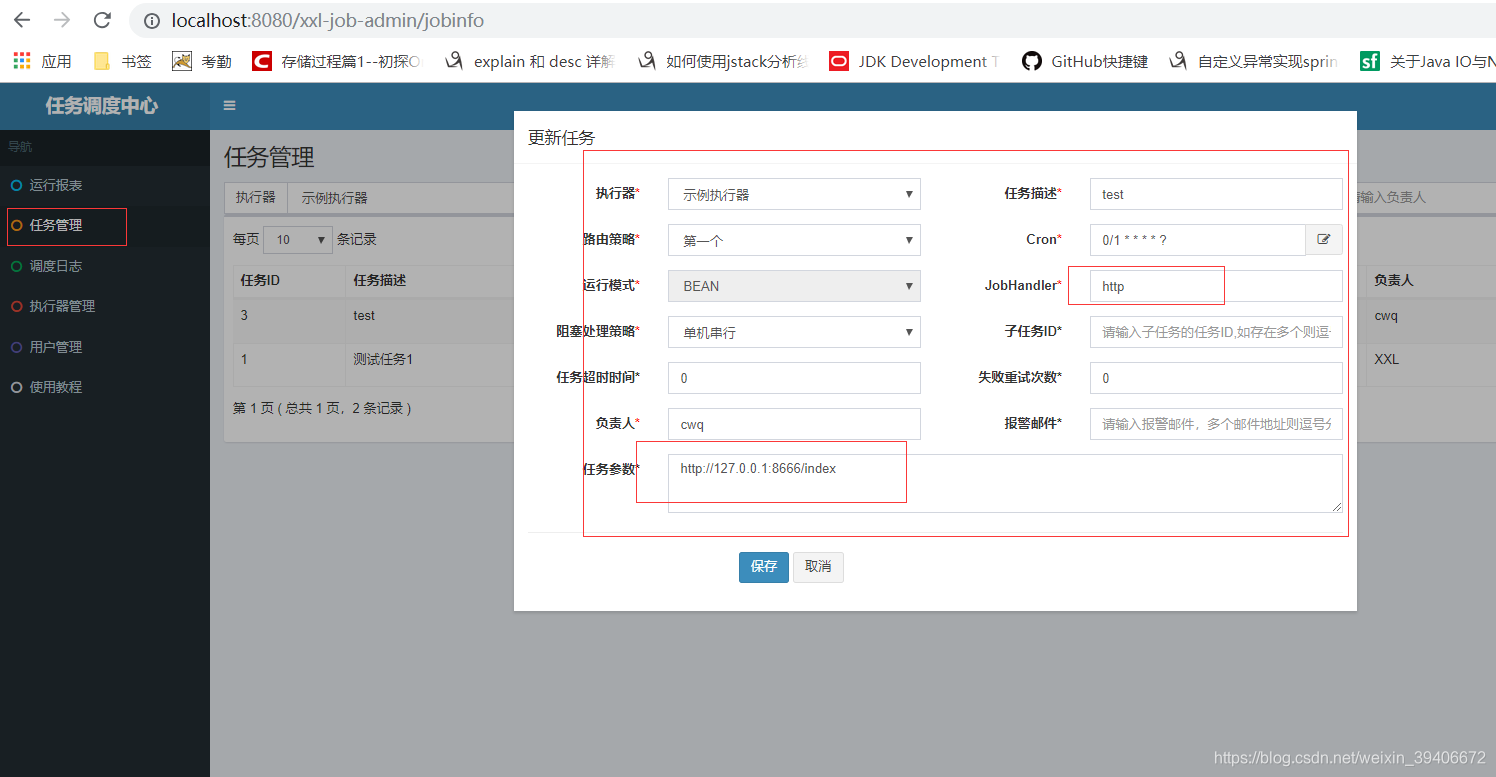Click the disabled 运行模式 BEAN dropdown
Viewport: 1496px width, 777px height.
pos(794,286)
